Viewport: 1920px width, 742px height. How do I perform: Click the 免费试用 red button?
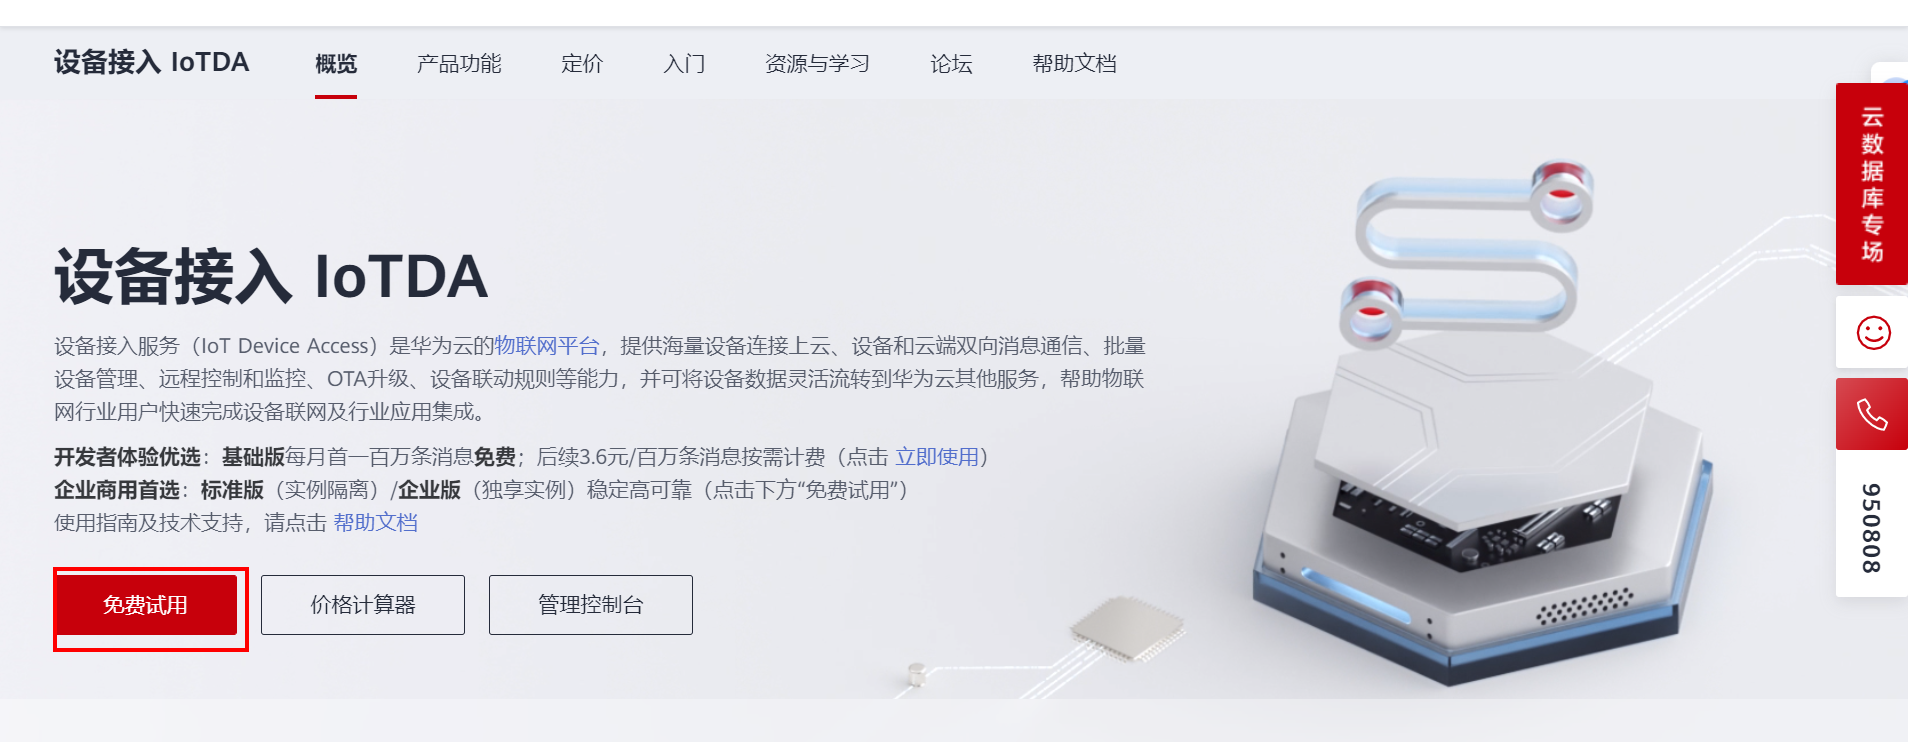click(146, 605)
